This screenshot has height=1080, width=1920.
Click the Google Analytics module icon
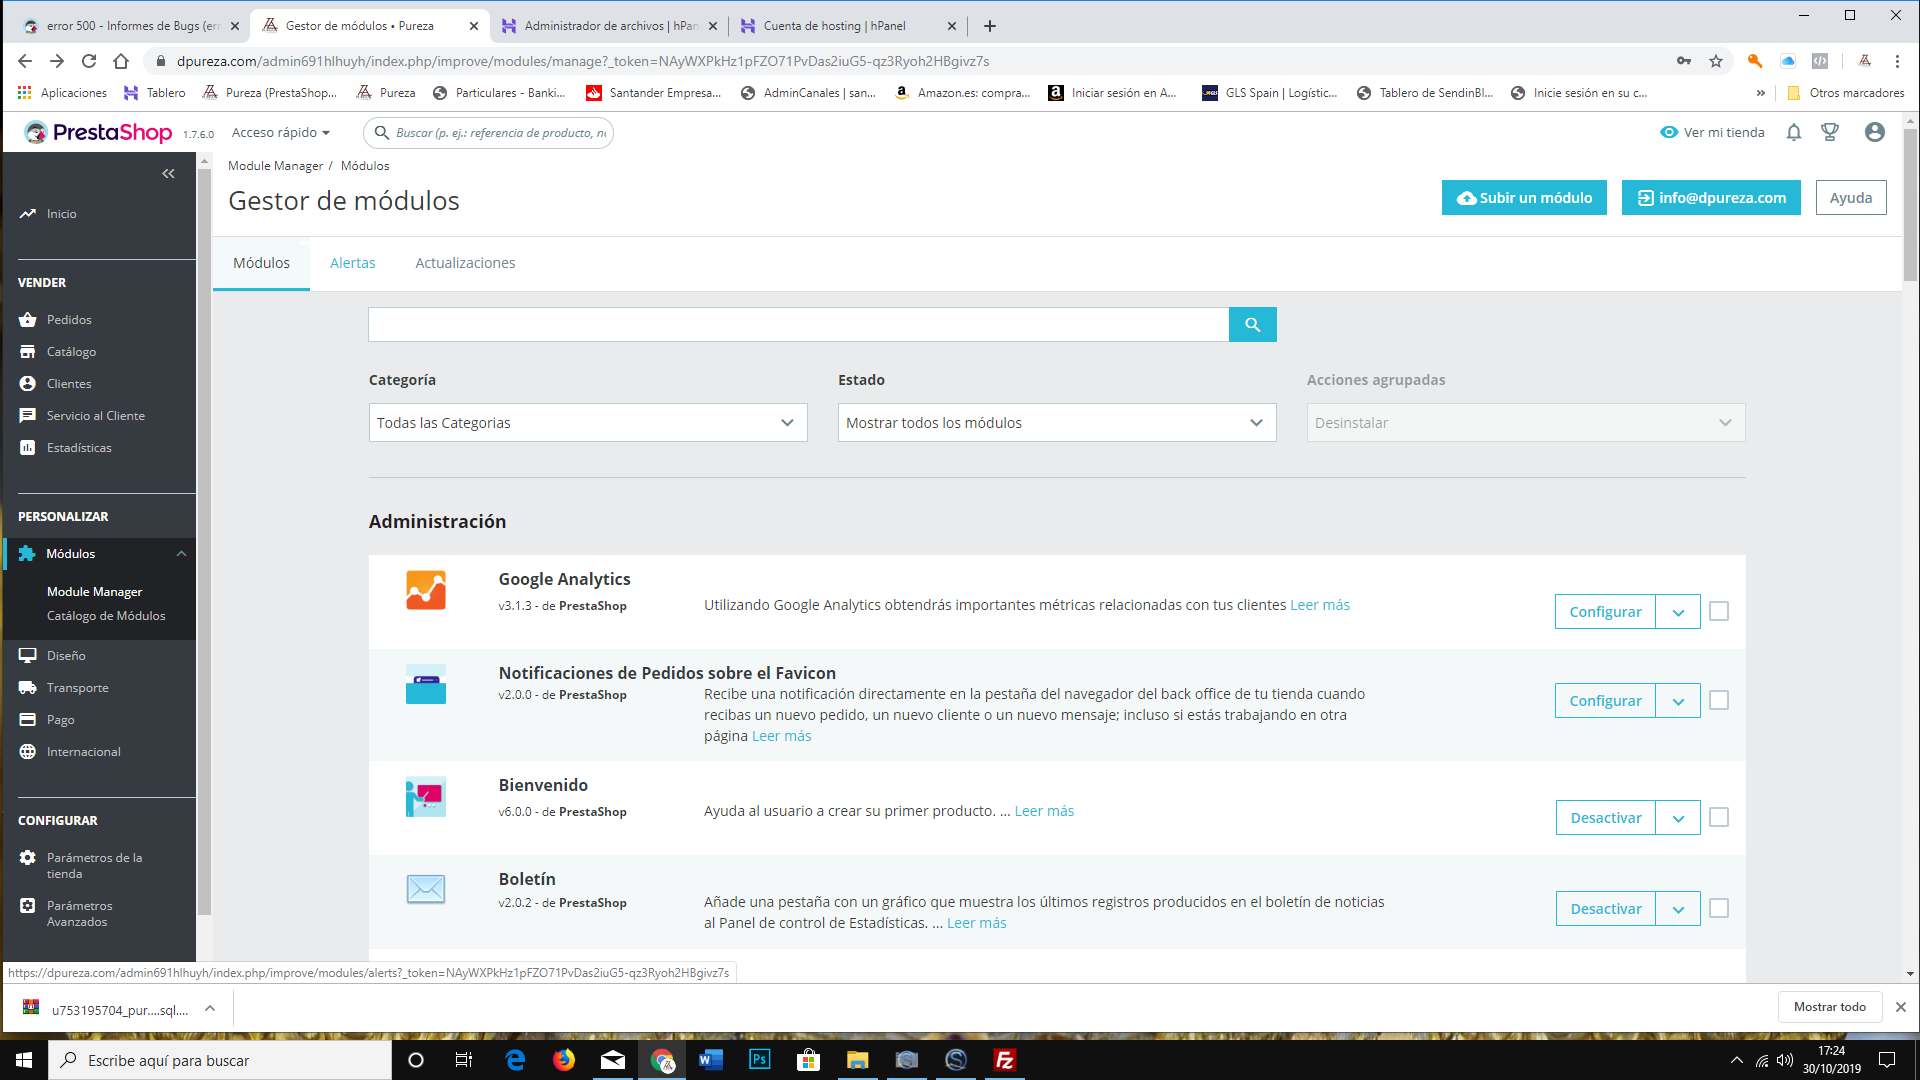coord(426,590)
